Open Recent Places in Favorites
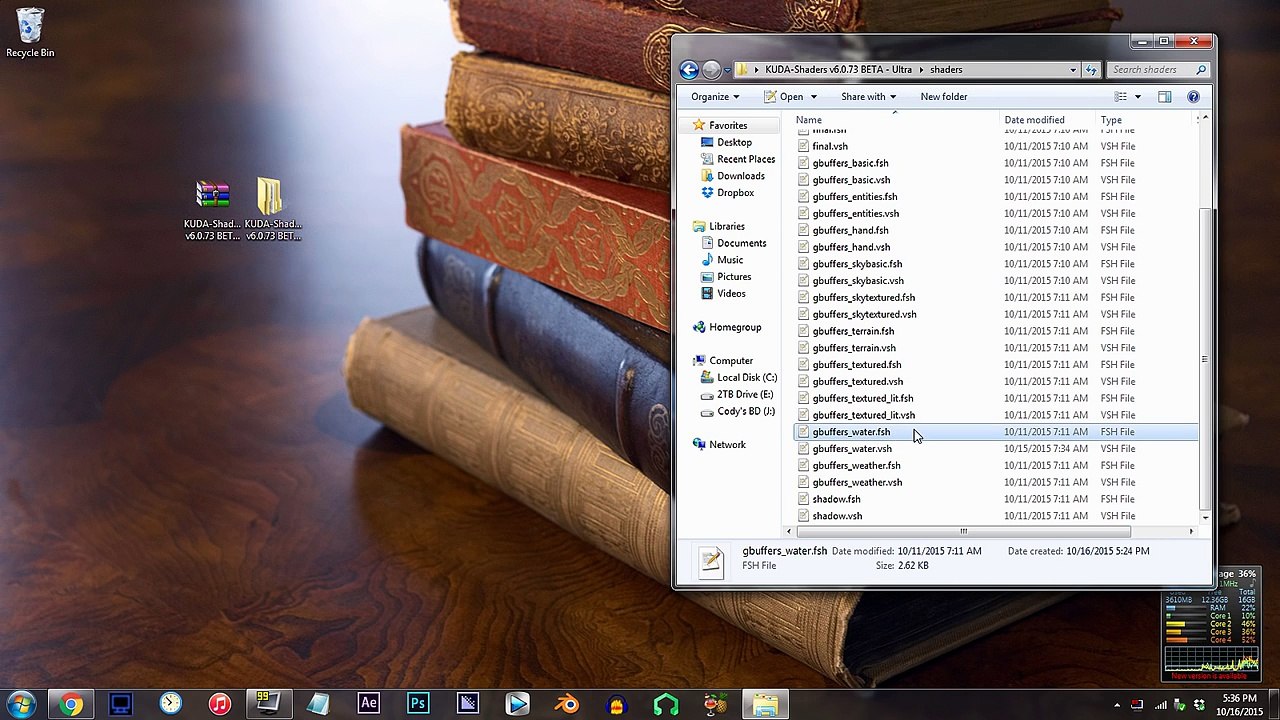 pyautogui.click(x=745, y=160)
